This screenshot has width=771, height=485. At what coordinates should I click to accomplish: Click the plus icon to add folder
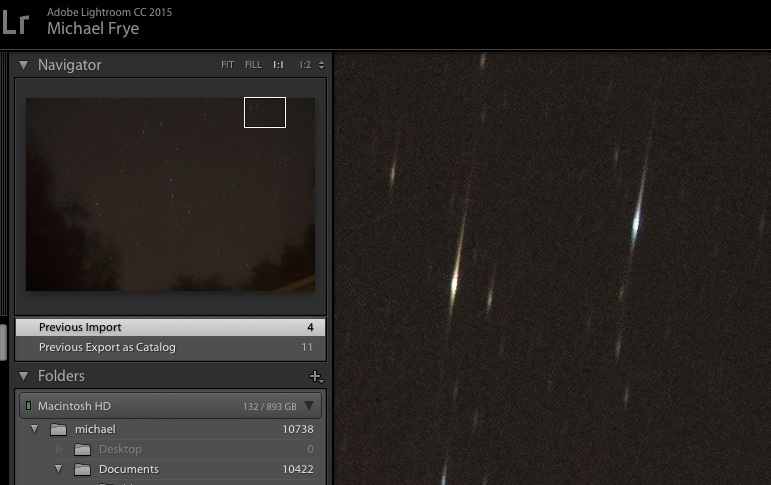(315, 376)
